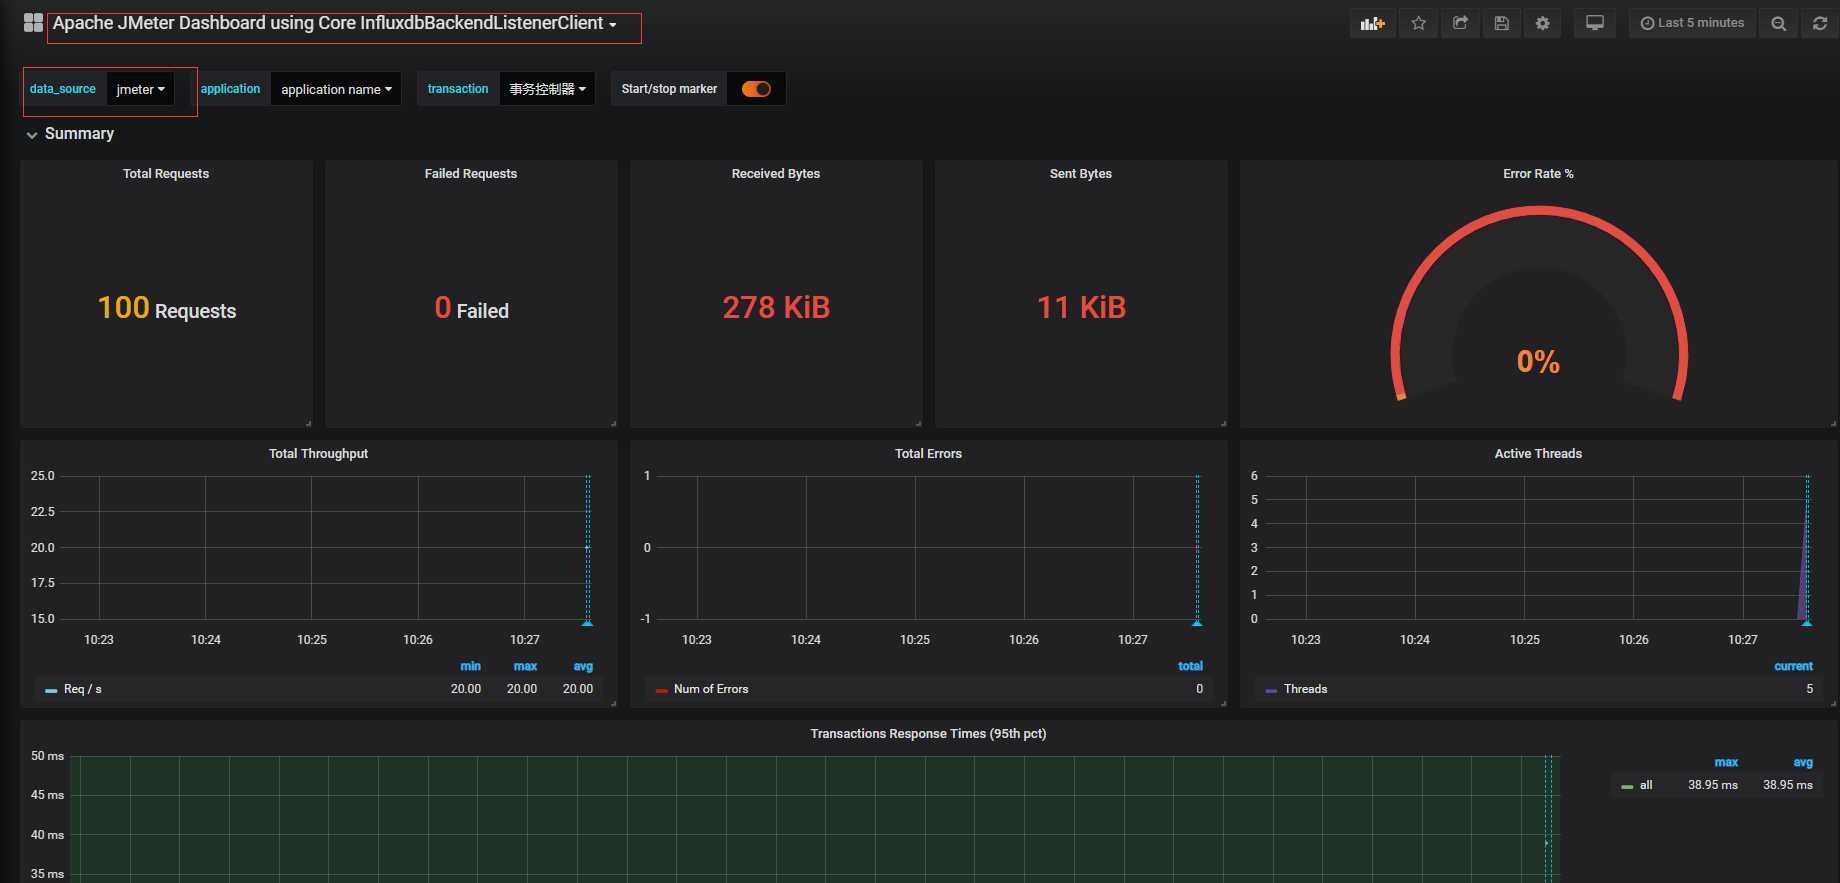This screenshot has width=1840, height=883.
Task: Save the dashboard via disk icon
Action: pyautogui.click(x=1501, y=23)
